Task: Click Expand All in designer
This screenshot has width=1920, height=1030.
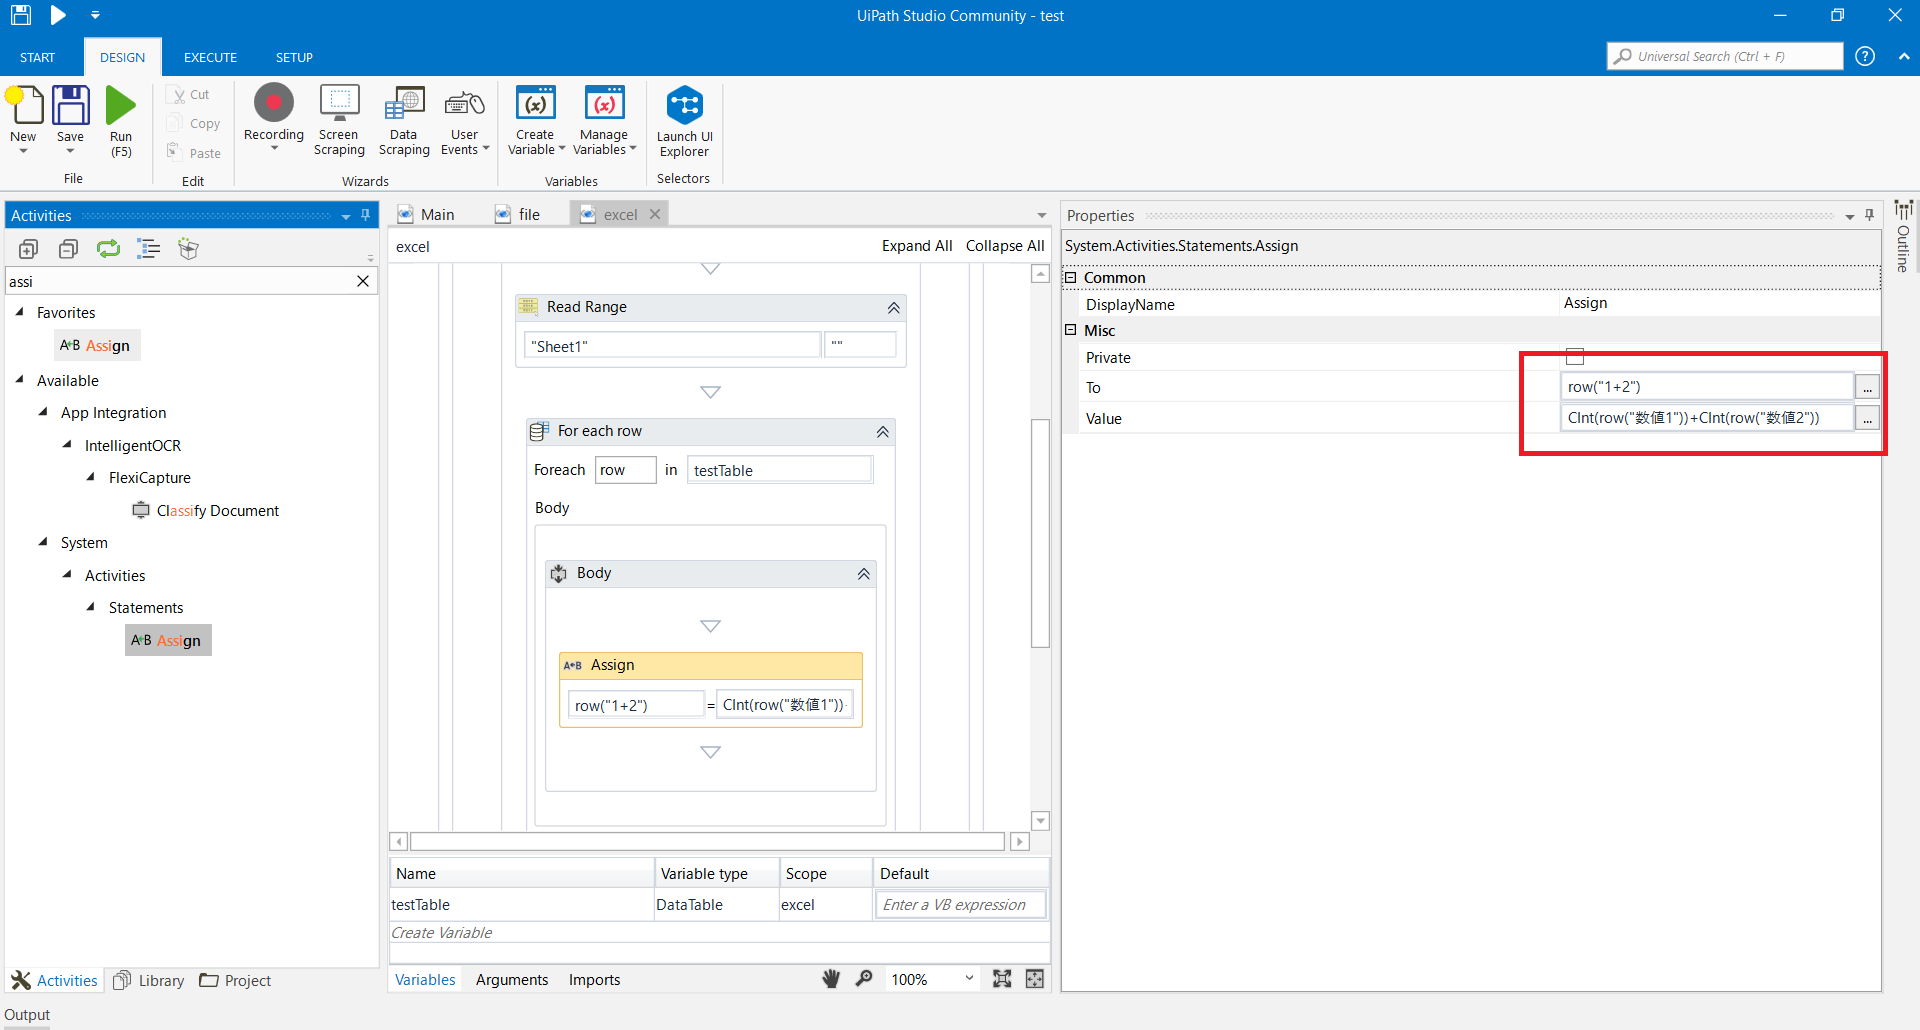Action: (917, 246)
